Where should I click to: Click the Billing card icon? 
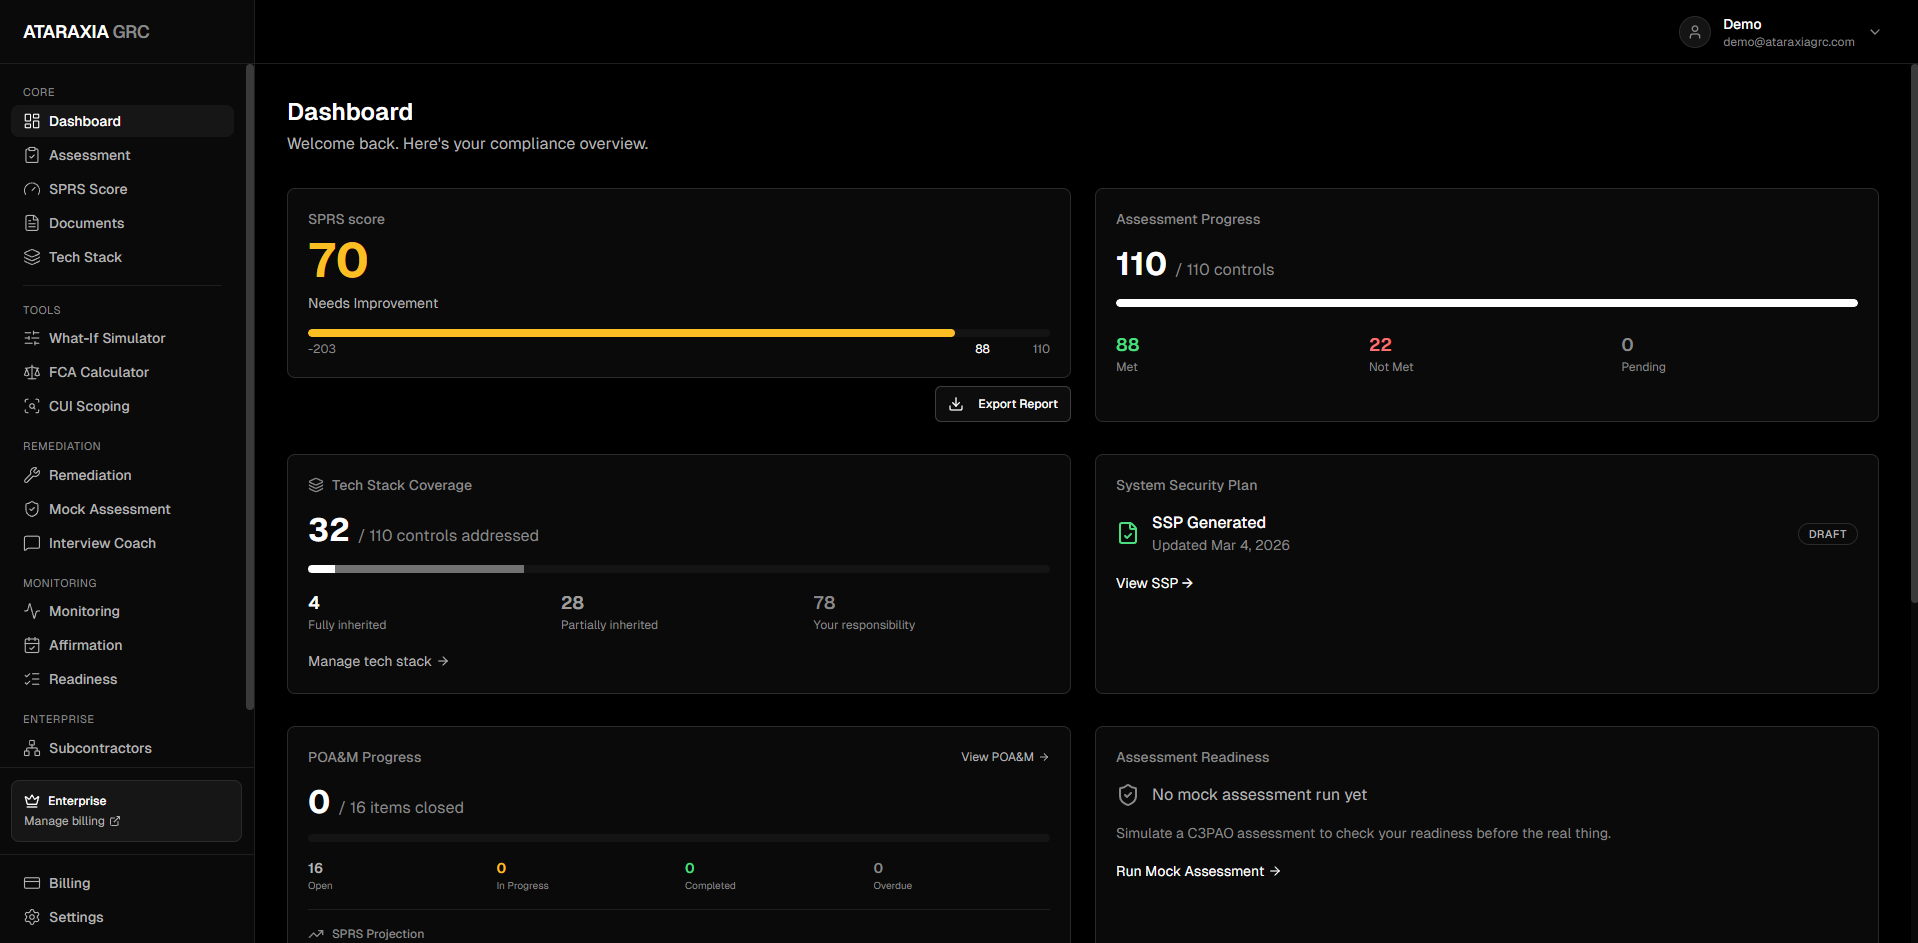tap(32, 883)
